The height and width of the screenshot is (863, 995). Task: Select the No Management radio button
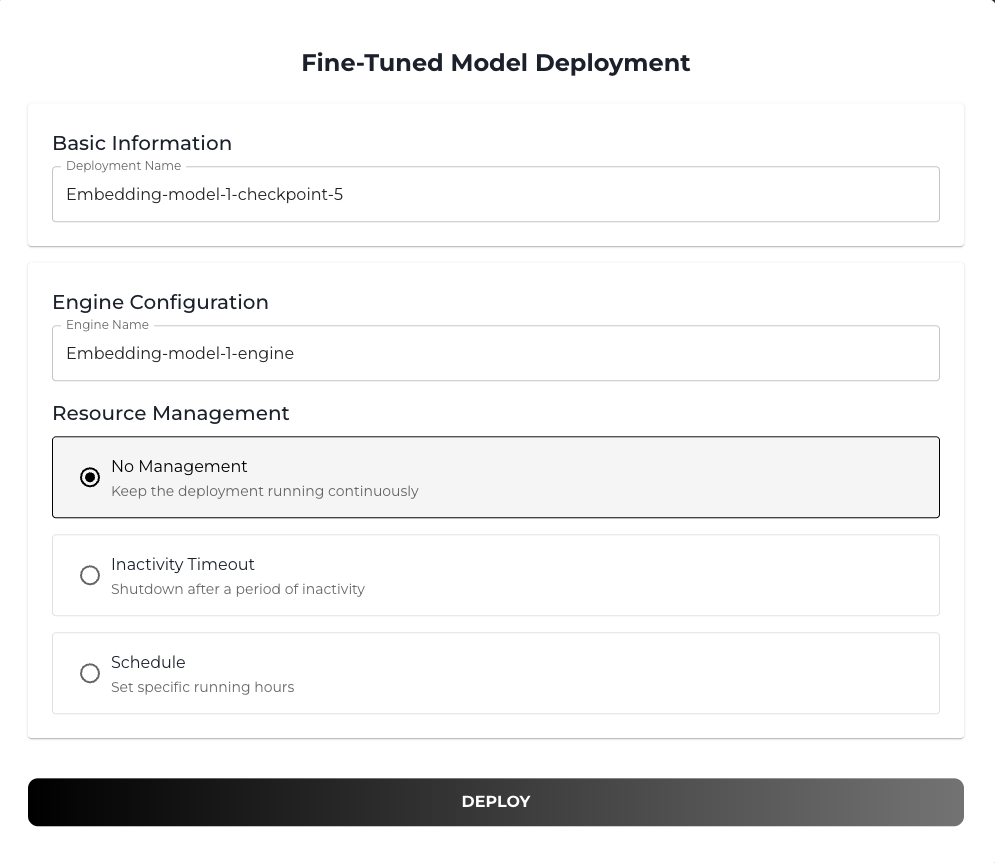tap(90, 478)
